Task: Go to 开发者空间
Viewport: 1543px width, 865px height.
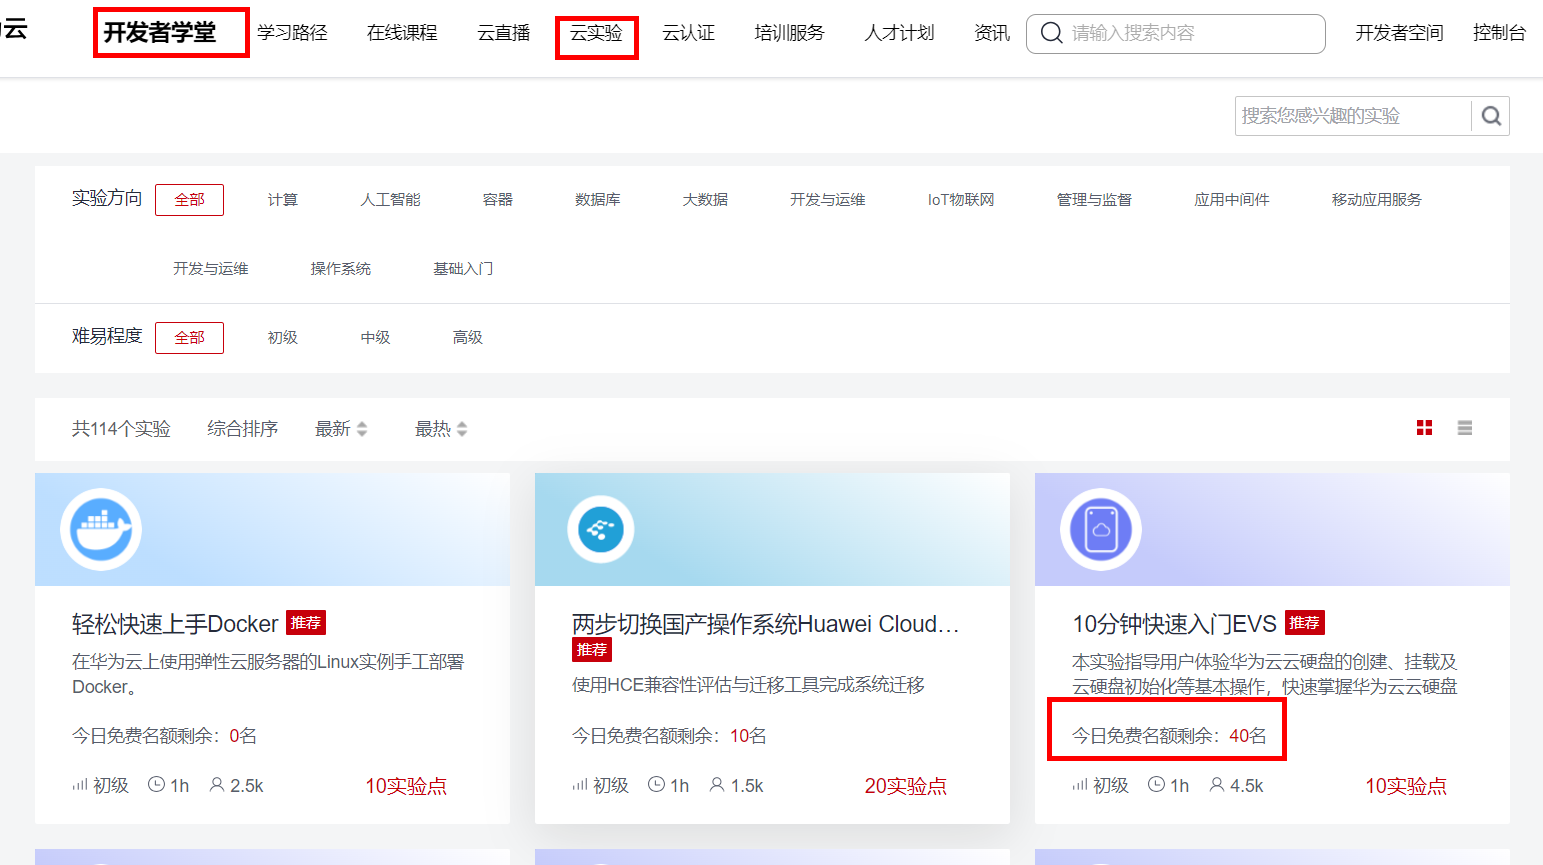Action: coord(1400,33)
